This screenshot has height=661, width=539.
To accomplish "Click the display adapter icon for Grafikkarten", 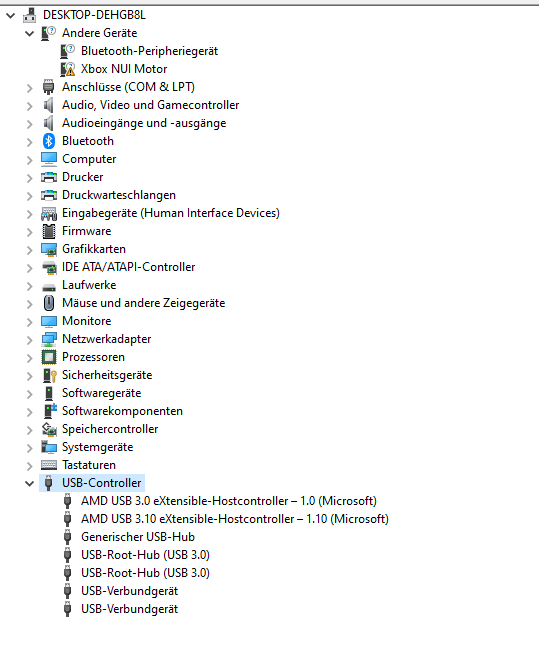I will coord(49,249).
